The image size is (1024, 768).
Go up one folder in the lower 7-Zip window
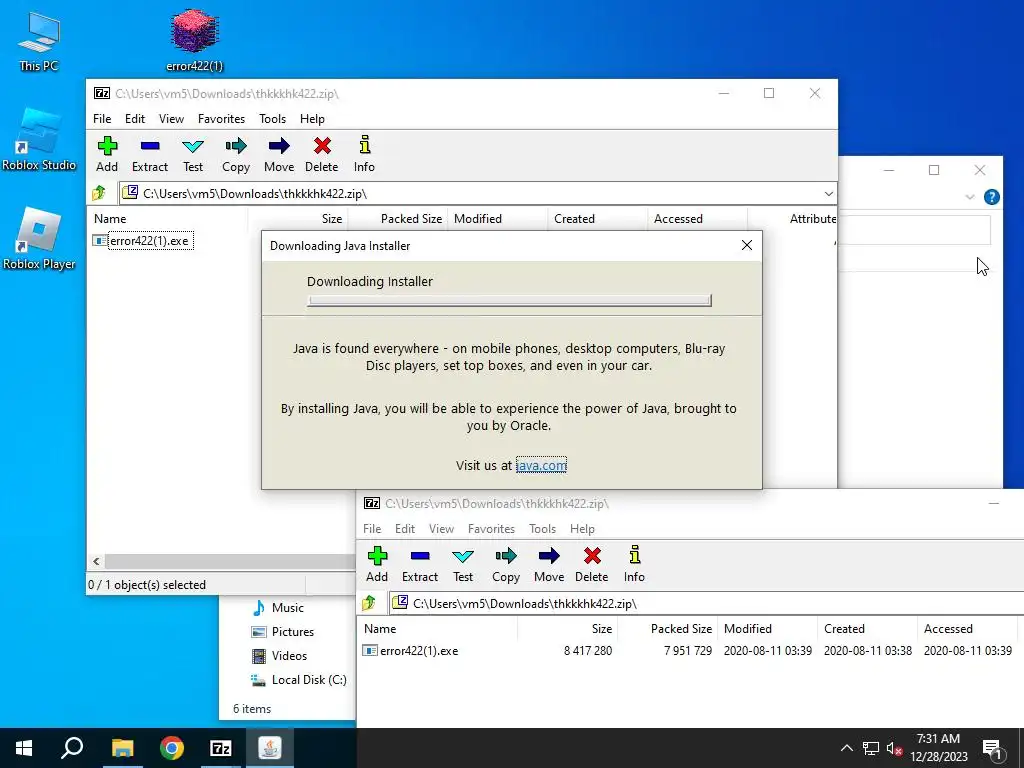pyautogui.click(x=369, y=603)
